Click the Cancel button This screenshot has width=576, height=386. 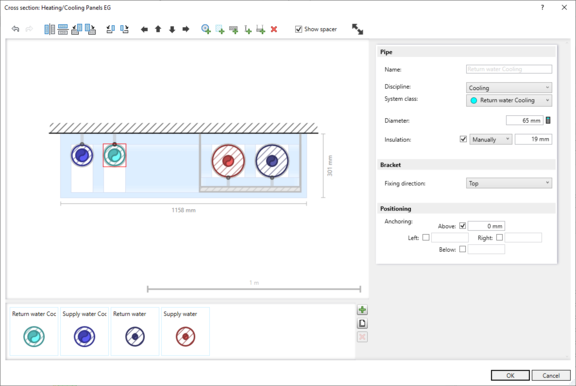551,375
